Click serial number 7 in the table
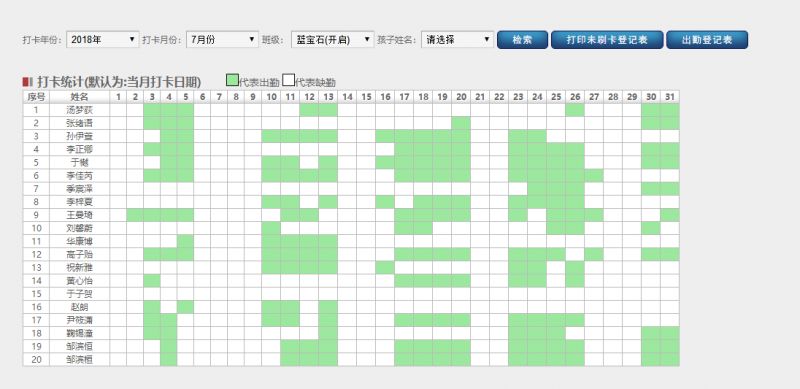Screen dimensions: 800x389 point(36,189)
